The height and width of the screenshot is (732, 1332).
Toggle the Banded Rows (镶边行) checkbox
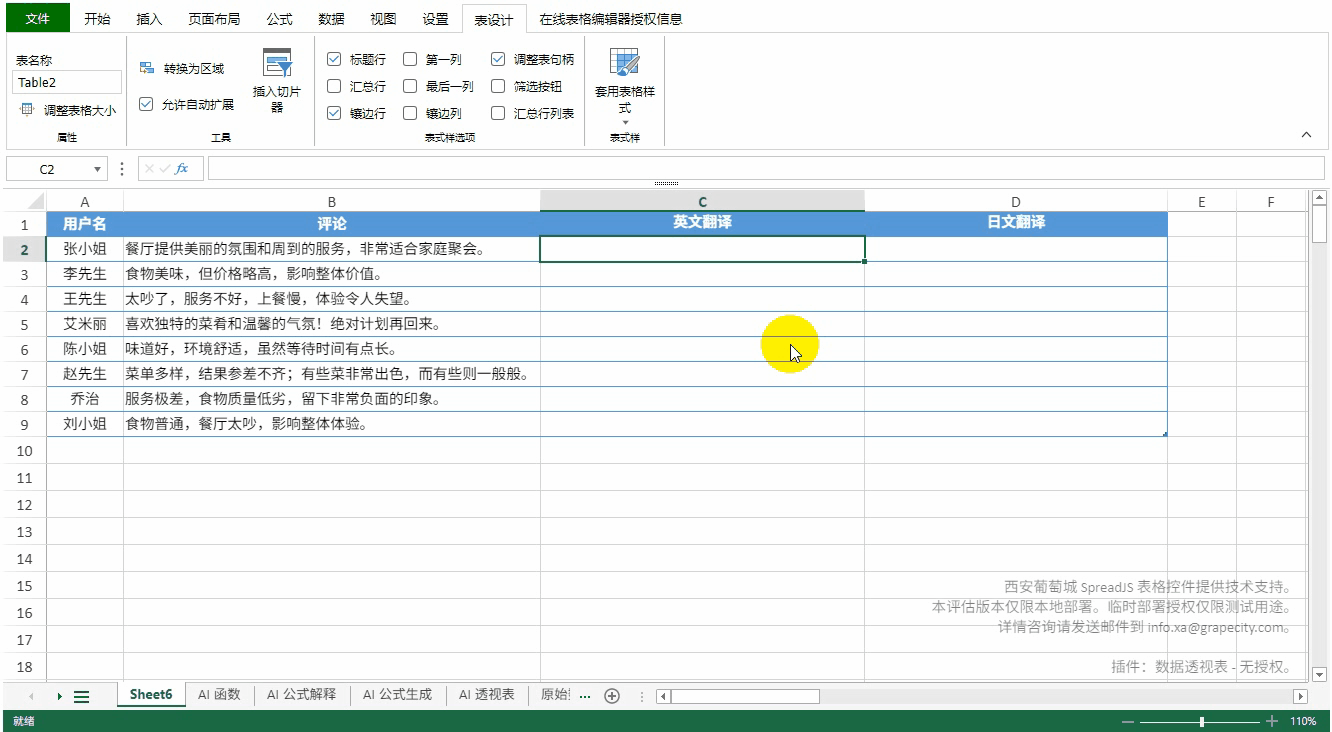pyautogui.click(x=334, y=114)
